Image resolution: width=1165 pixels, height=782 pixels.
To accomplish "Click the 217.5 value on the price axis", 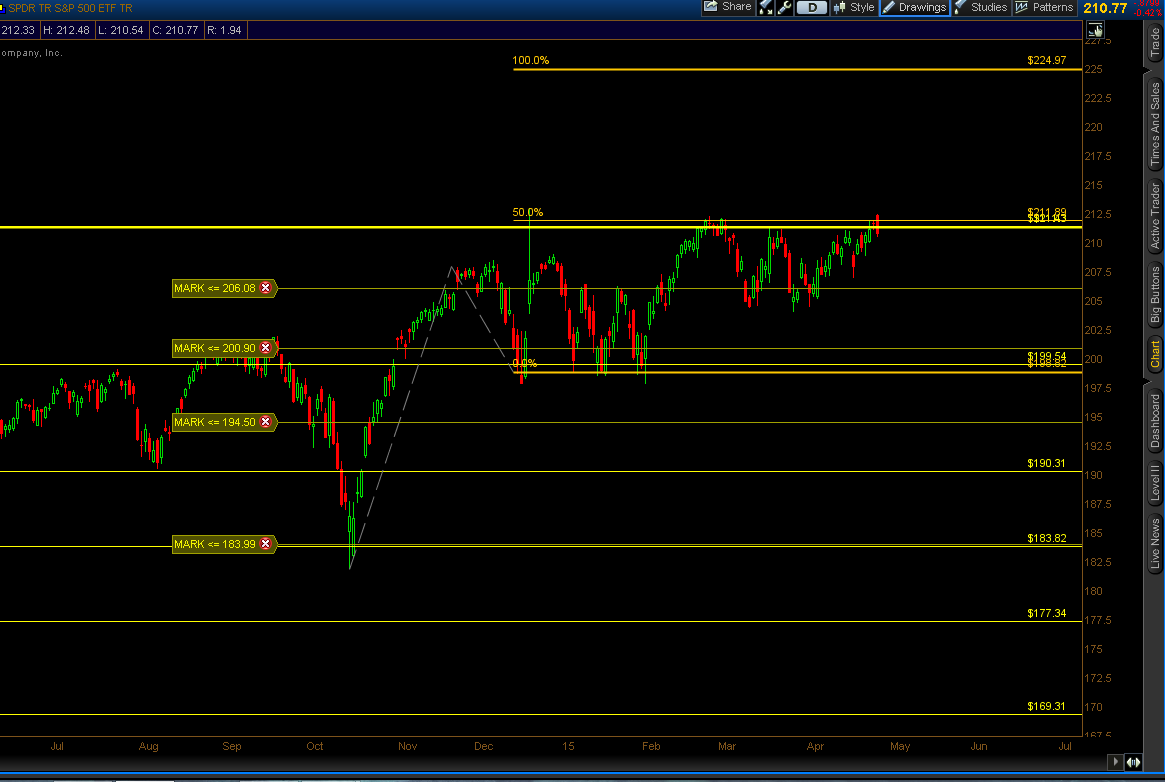I will (x=1098, y=156).
